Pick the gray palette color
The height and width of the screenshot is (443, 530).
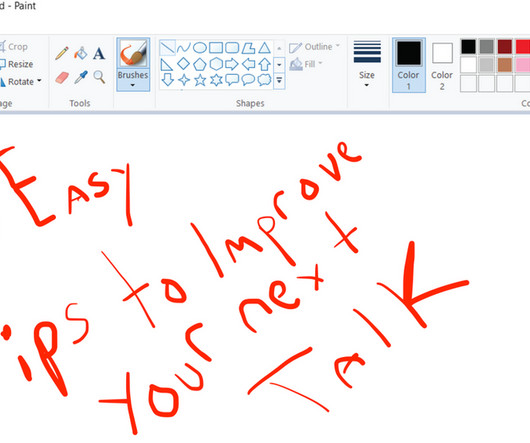click(486, 47)
